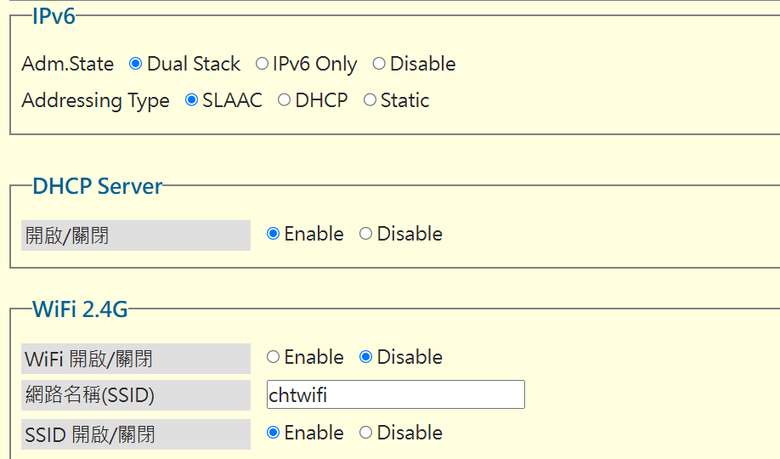Choose IPv6 Only admin state
Screen dimensions: 780x459
tap(262, 64)
